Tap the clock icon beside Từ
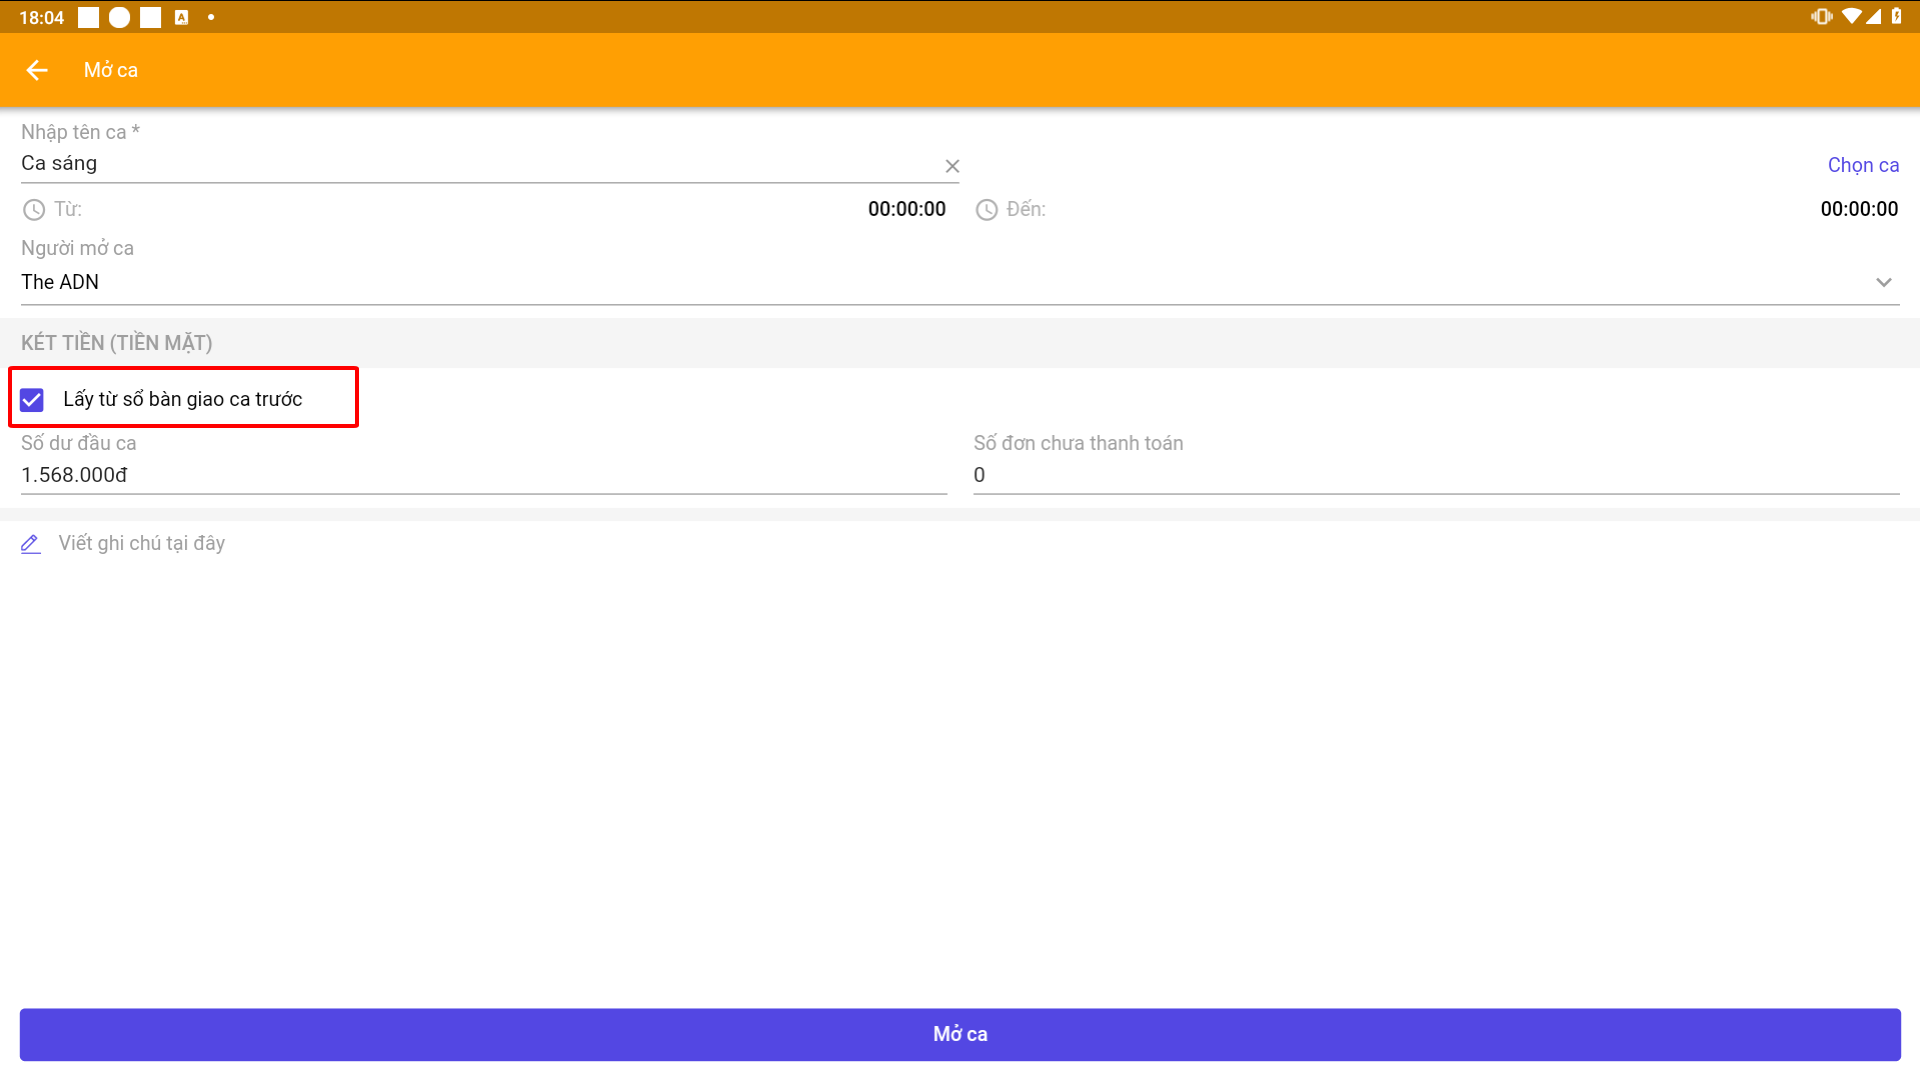Screen dimensions: 1920x1080 click(34, 210)
